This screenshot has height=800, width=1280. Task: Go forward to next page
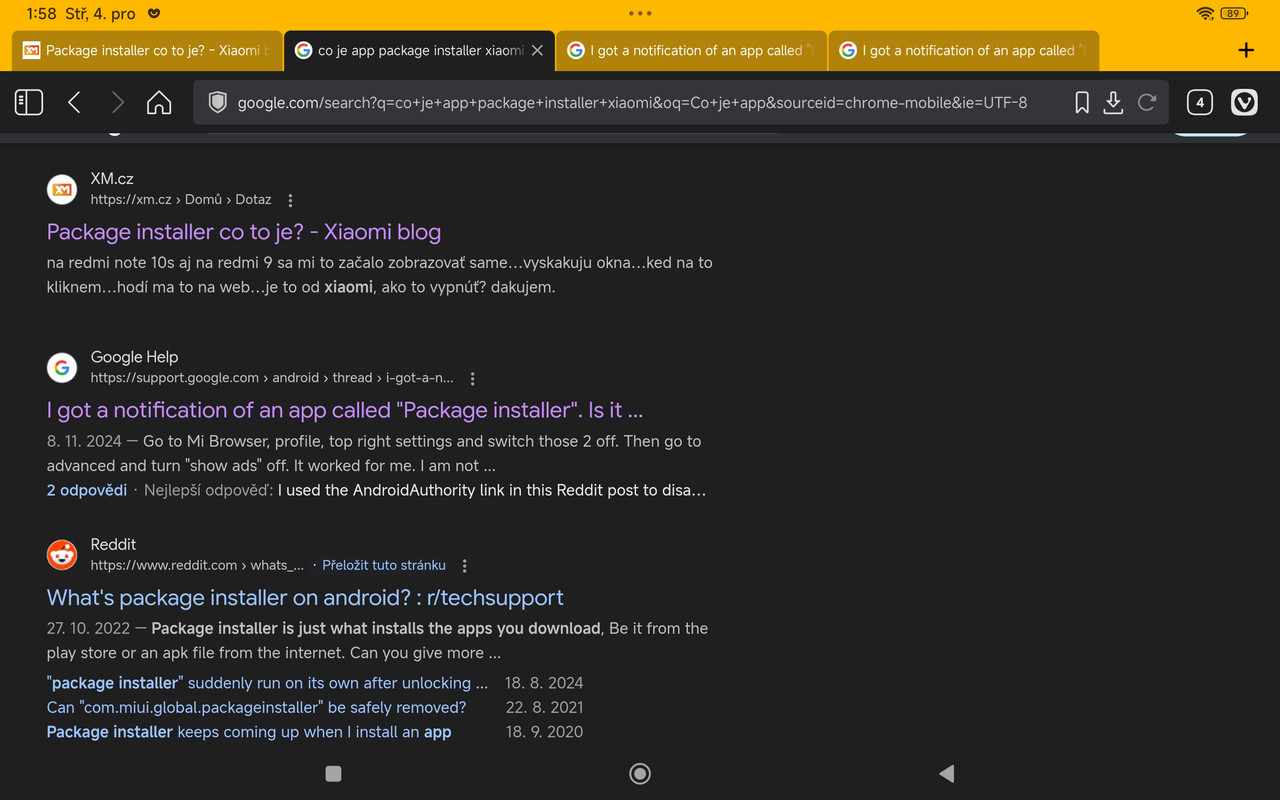coord(118,102)
